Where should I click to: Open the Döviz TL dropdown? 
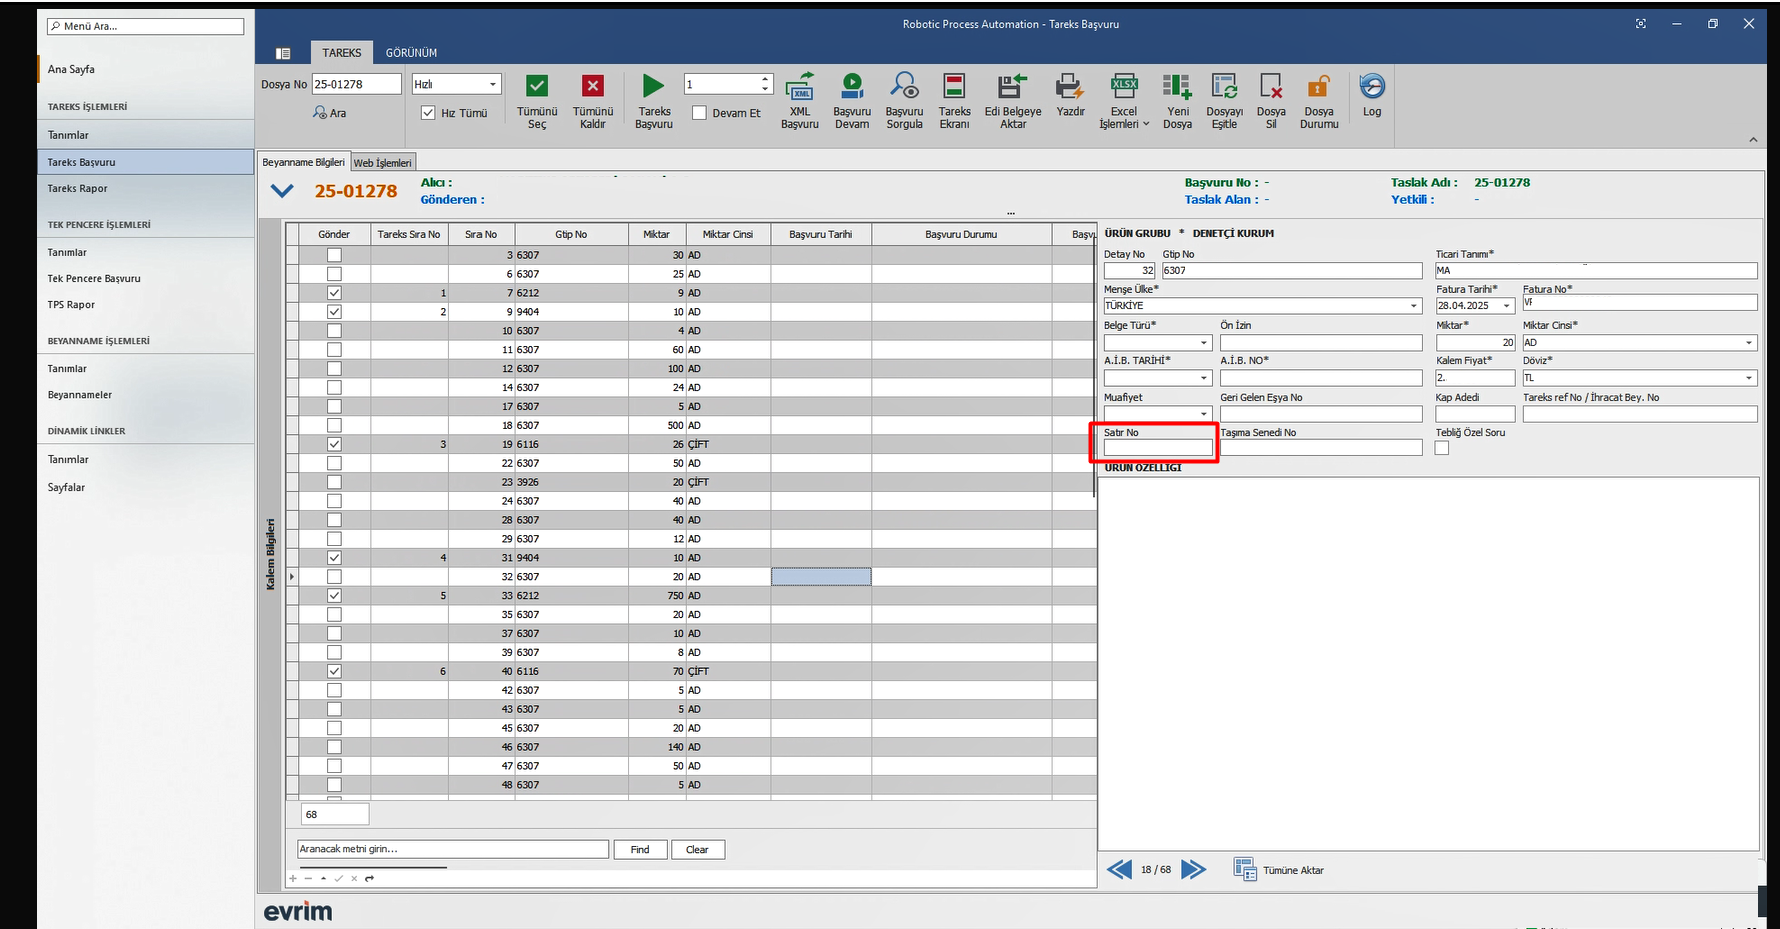tap(1749, 378)
